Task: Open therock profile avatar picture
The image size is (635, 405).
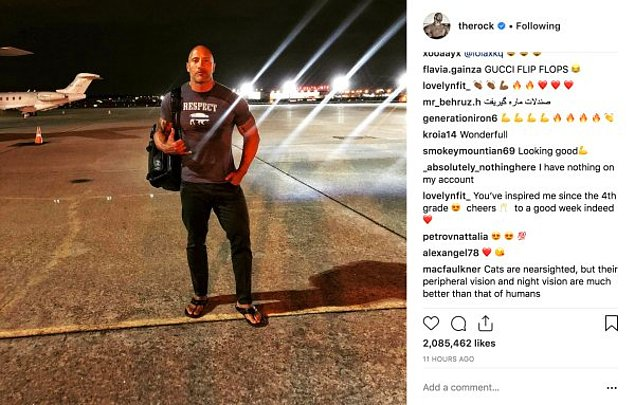Action: 437,26
